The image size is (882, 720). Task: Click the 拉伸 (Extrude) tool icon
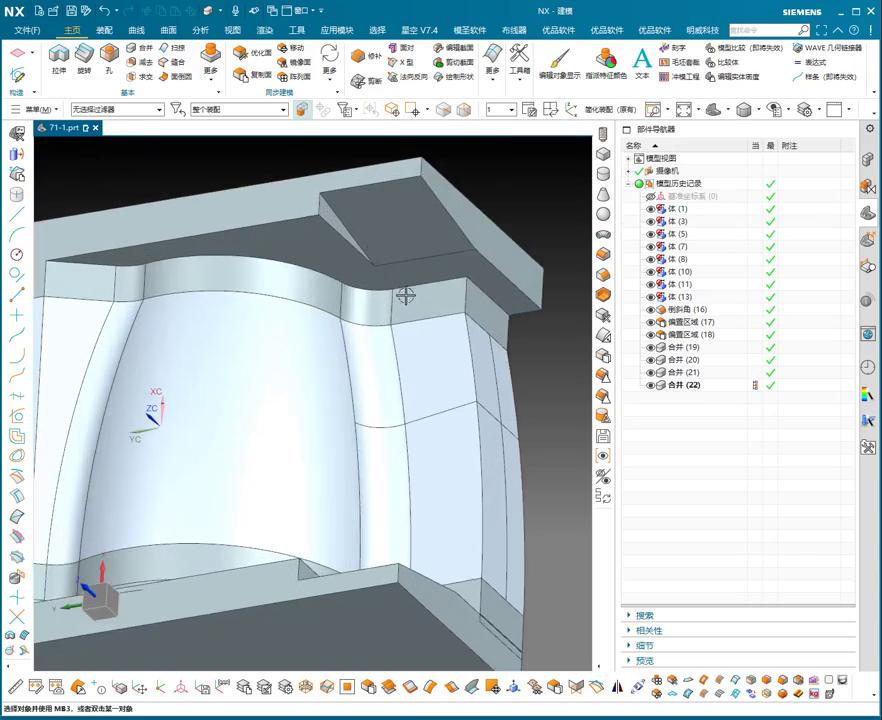tap(59, 54)
